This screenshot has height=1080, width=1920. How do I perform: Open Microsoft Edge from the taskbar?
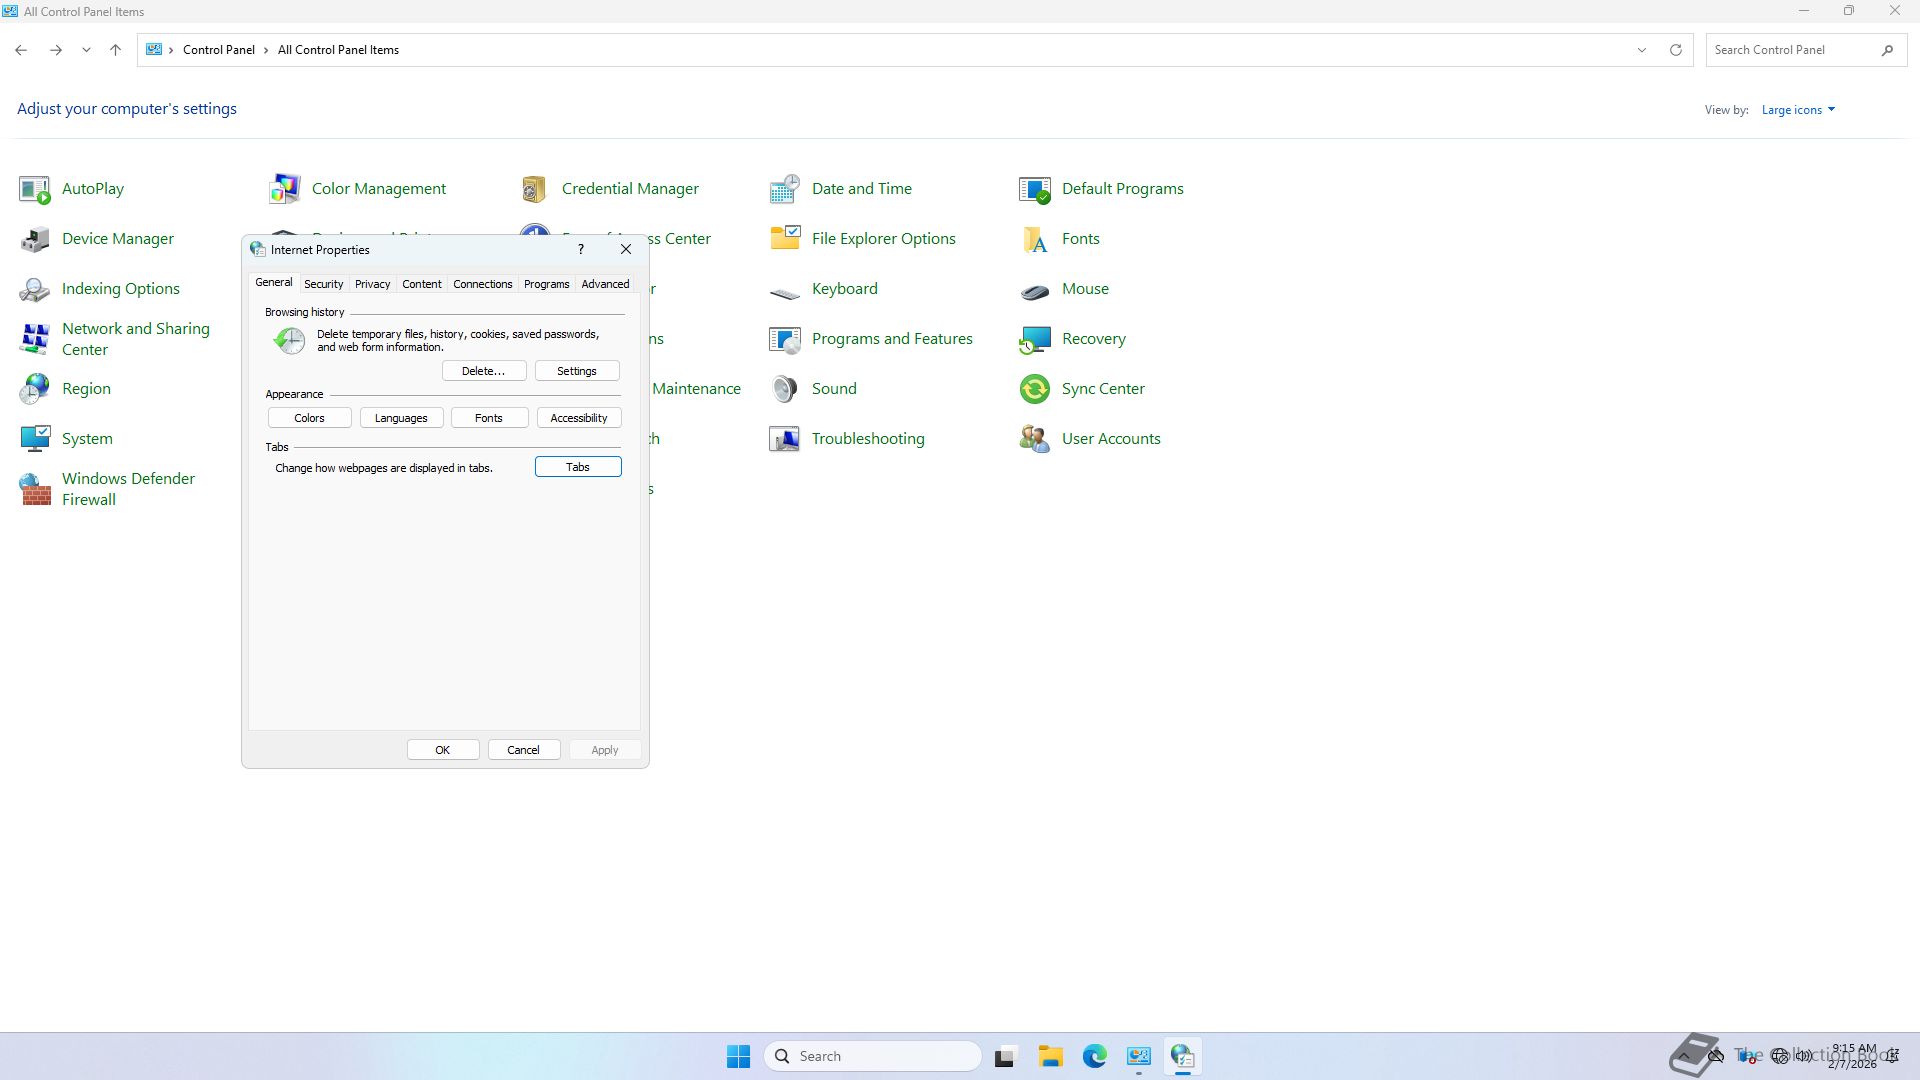pyautogui.click(x=1094, y=1056)
